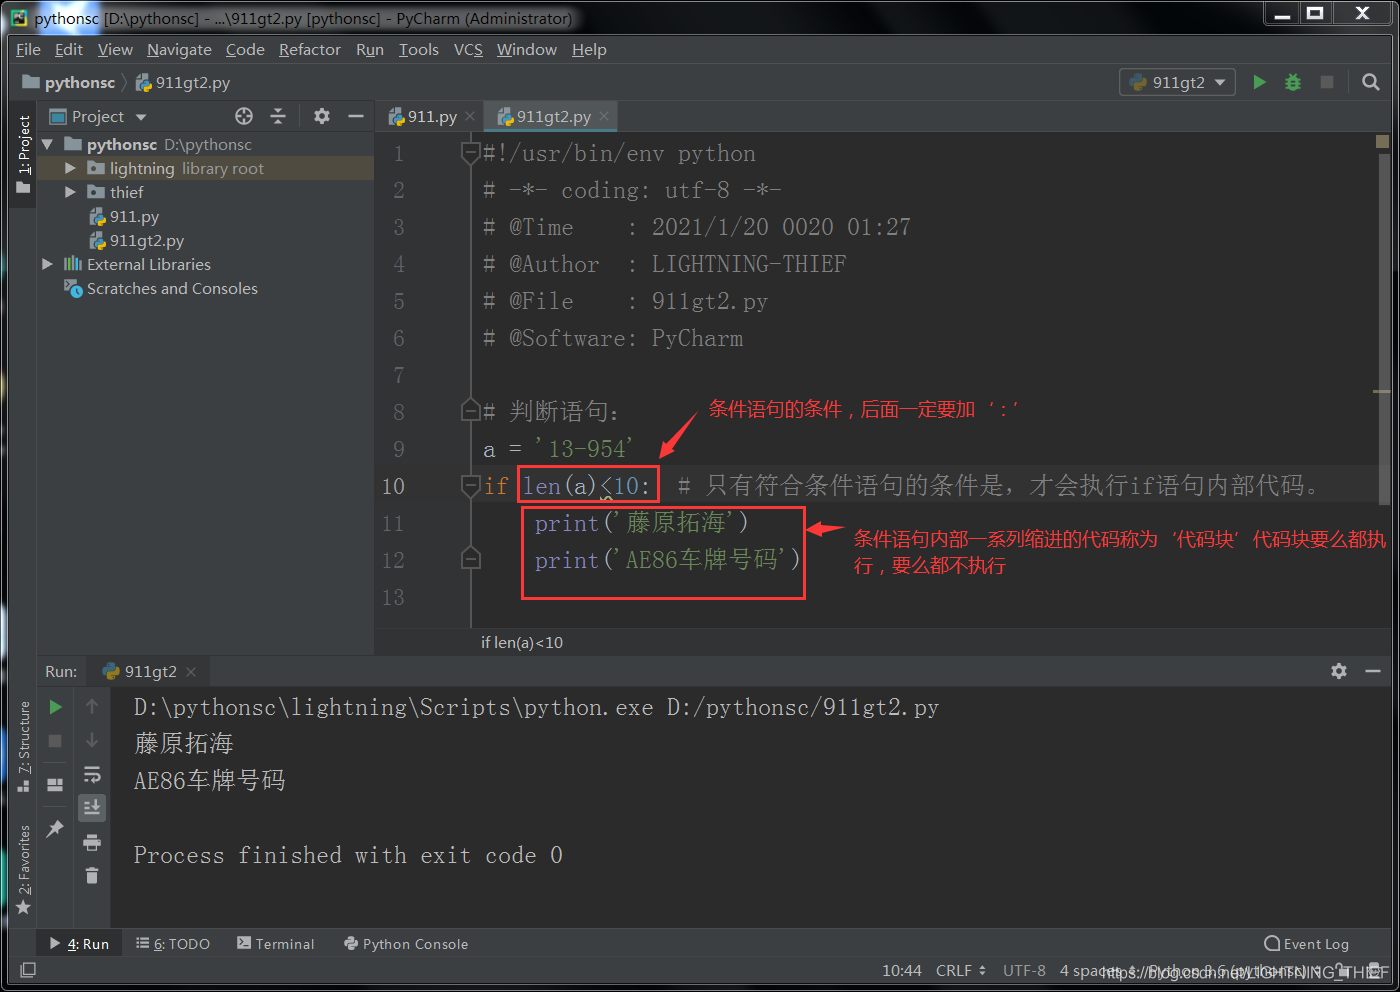Viewport: 1400px width, 992px height.
Task: Close the 911gt2 run tab
Action: (191, 672)
